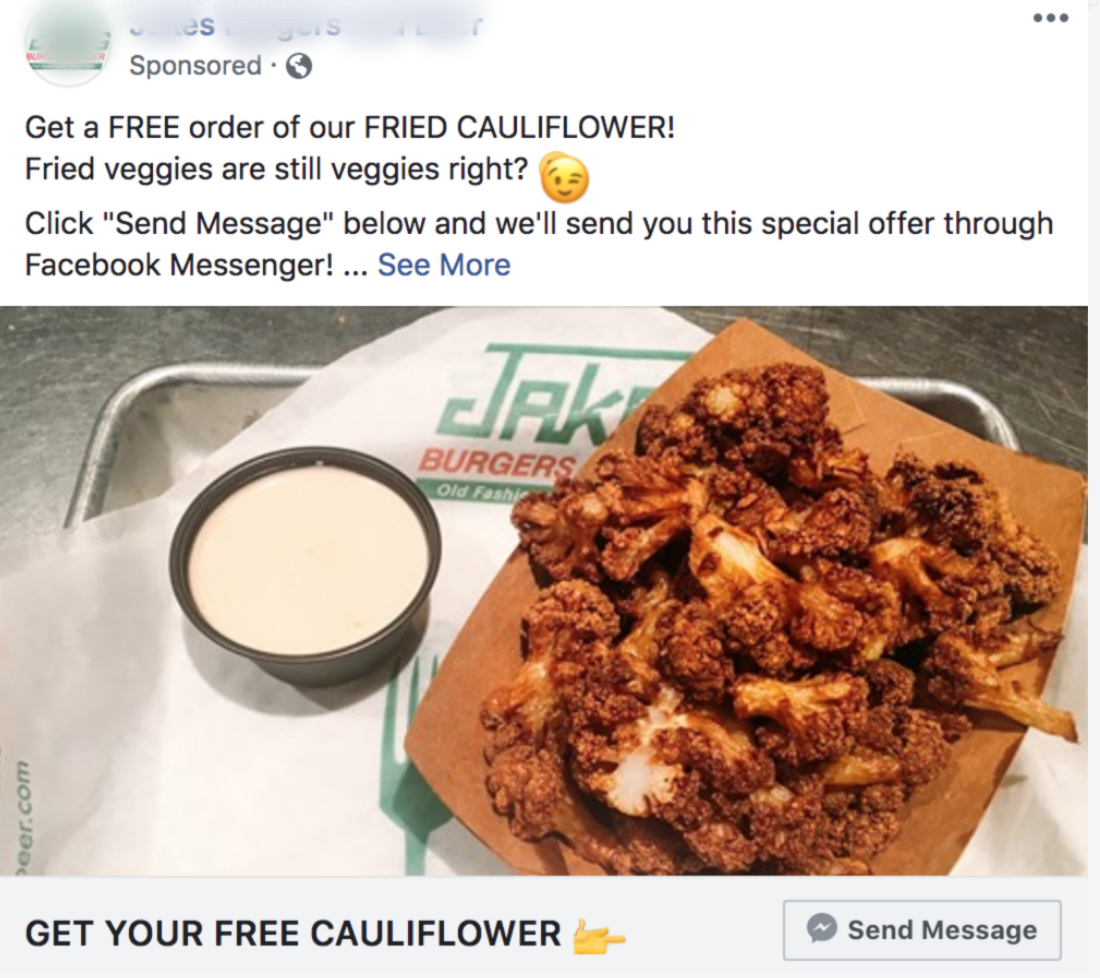Open the advertiser's round profile picture
The width and height of the screenshot is (1100, 978).
[67, 48]
